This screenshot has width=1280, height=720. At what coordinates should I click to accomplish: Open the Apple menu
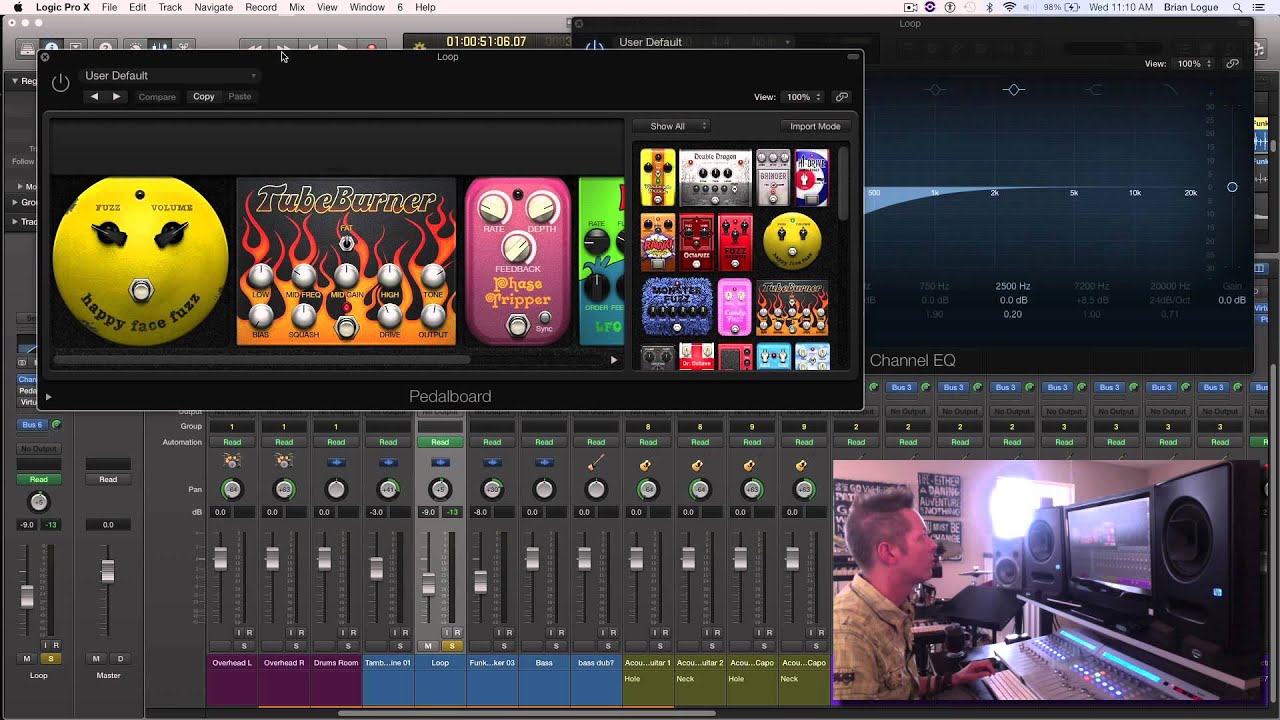click(x=17, y=7)
